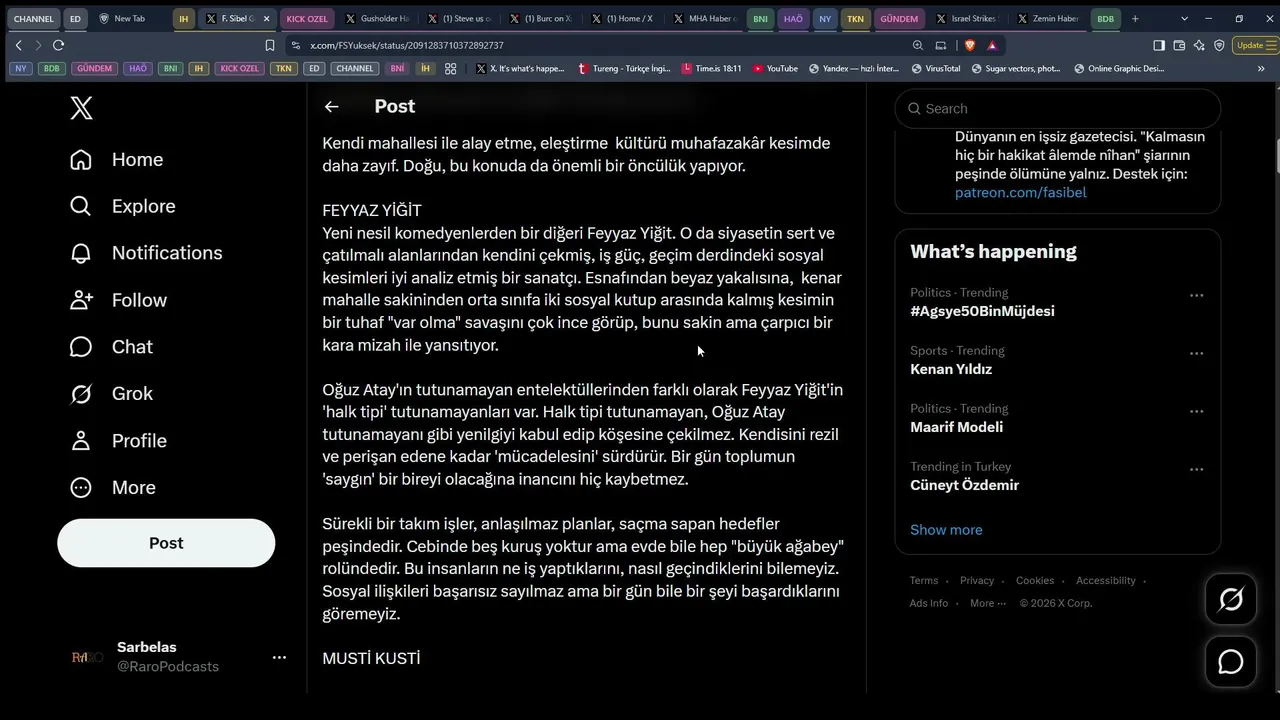Open the VirusTotal bookmark
1280x720 pixels.
click(x=935, y=69)
